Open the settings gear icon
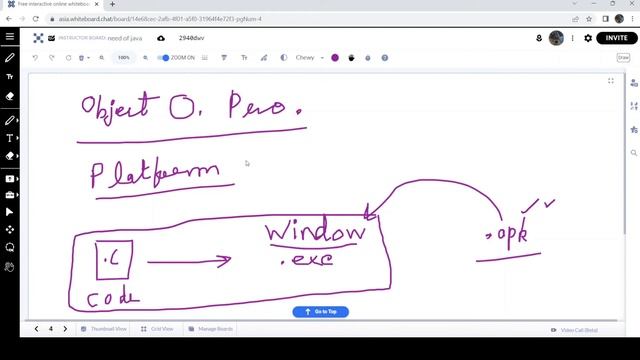The image size is (640, 360). (588, 38)
